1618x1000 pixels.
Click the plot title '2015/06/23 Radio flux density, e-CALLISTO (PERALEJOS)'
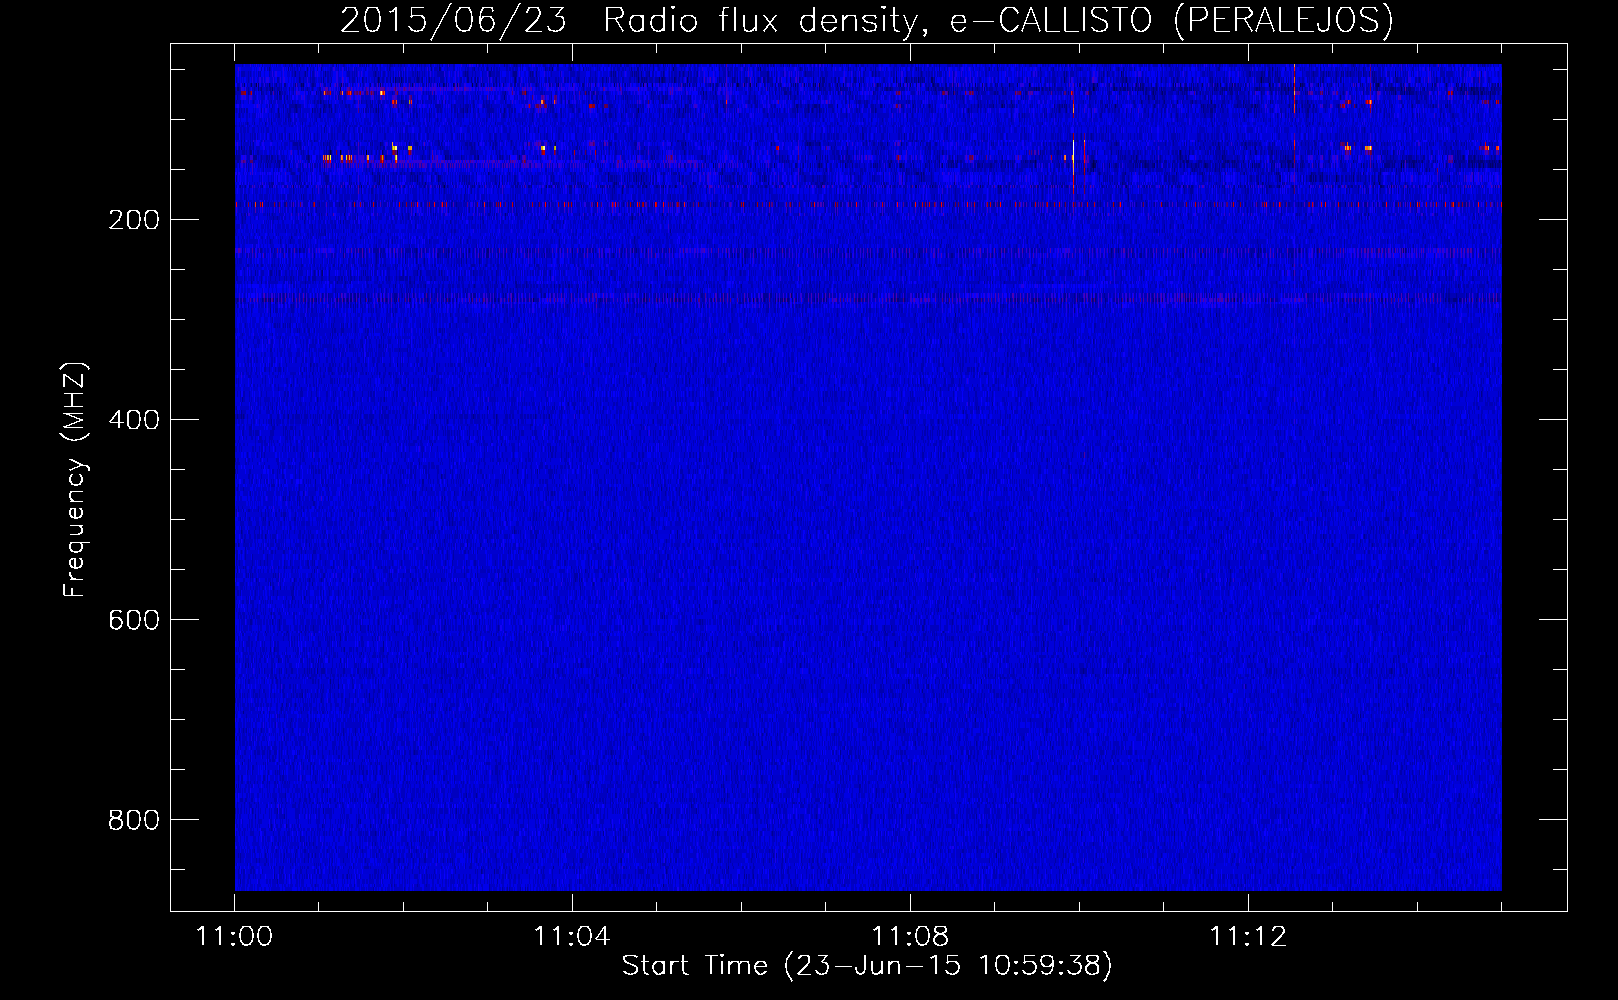tap(867, 20)
